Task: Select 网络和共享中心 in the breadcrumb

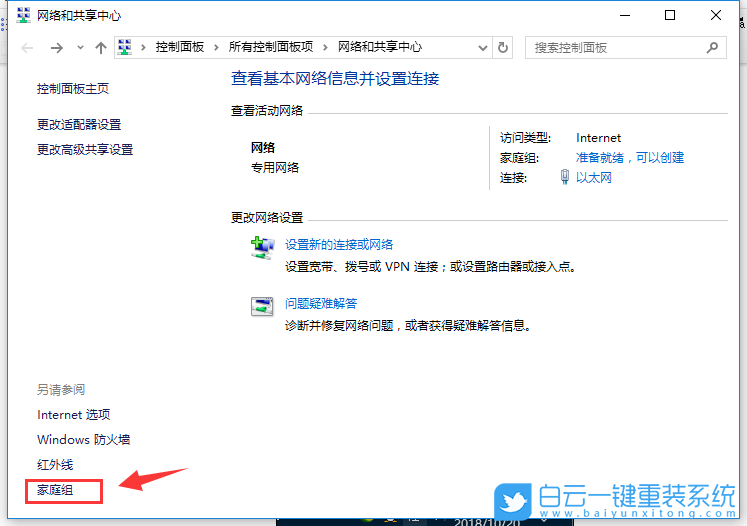Action: click(x=380, y=47)
